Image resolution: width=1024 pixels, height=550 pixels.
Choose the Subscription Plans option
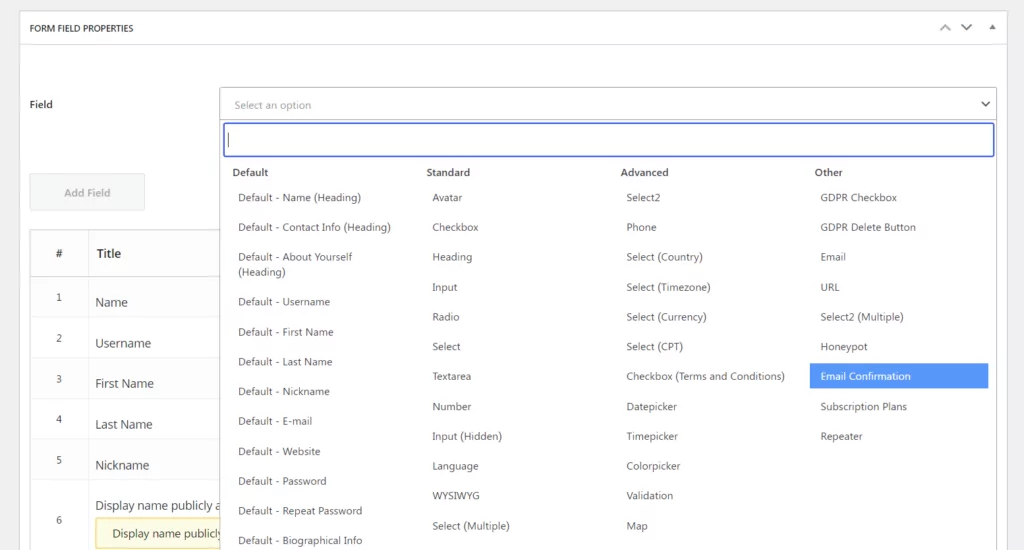point(863,406)
